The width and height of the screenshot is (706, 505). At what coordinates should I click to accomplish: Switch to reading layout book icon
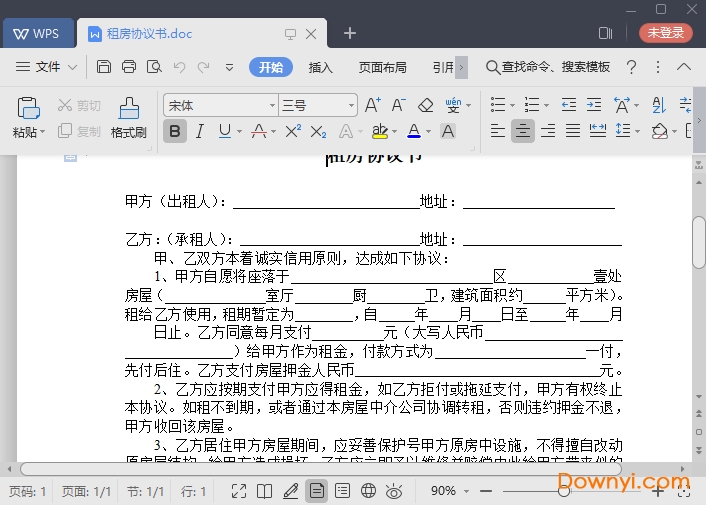[x=264, y=491]
